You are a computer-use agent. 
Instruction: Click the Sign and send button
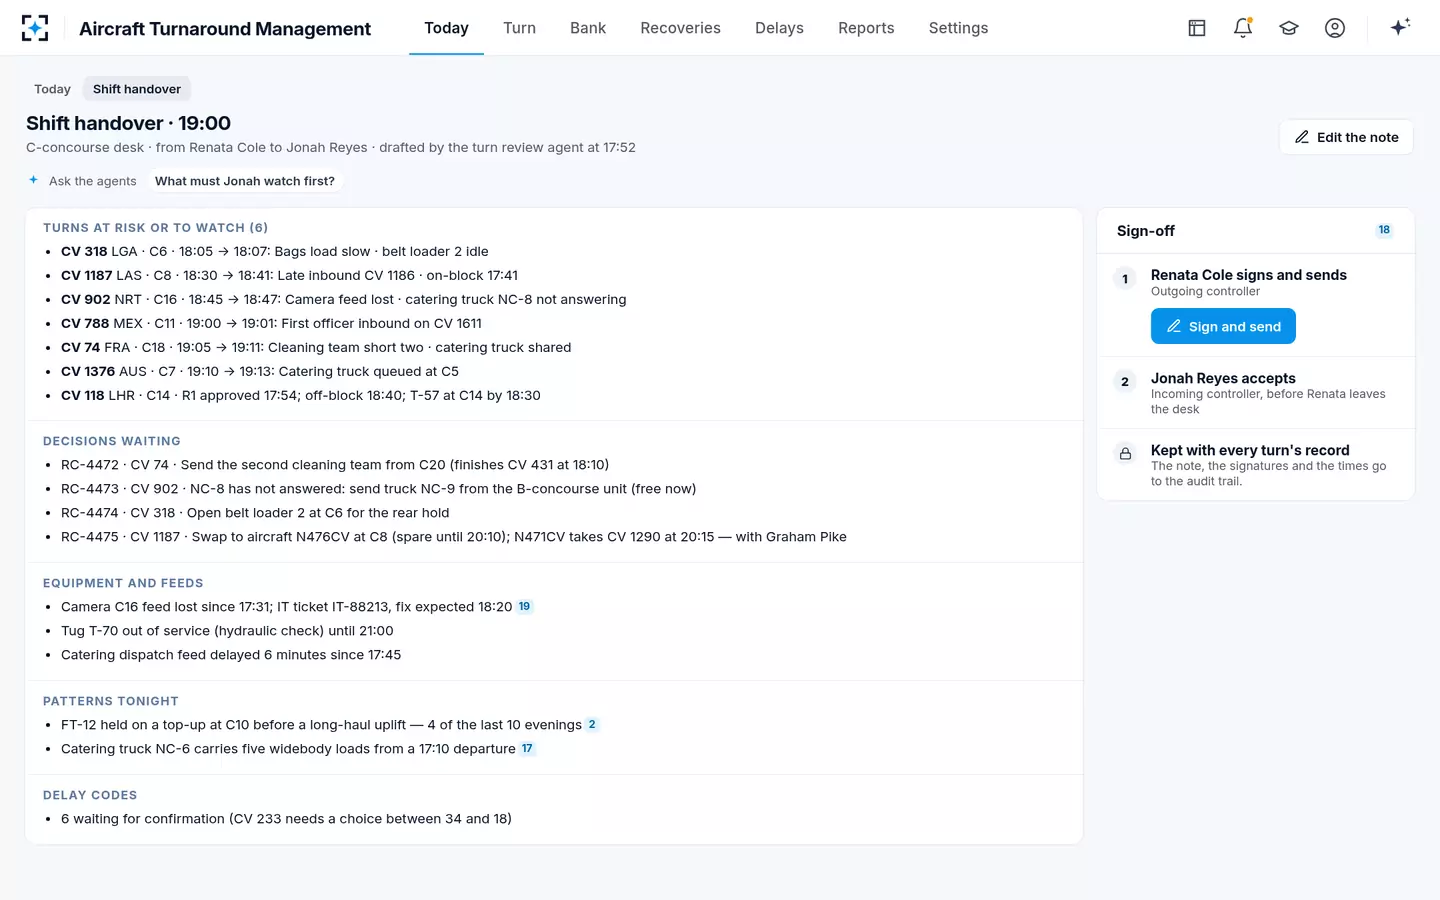point(1223,326)
